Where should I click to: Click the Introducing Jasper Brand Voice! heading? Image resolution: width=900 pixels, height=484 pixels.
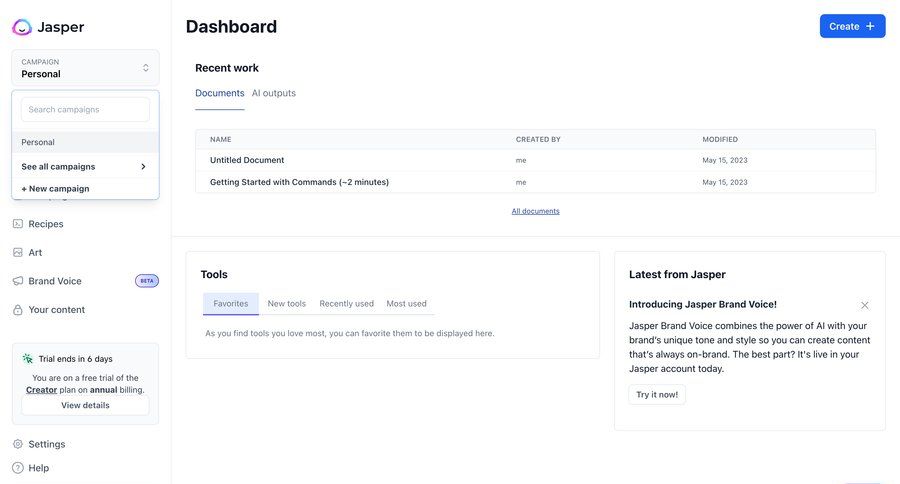coord(703,304)
